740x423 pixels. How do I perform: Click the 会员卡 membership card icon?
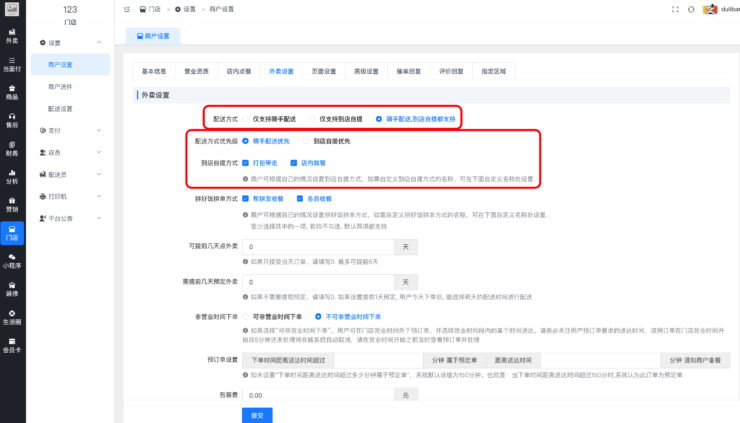pyautogui.click(x=12, y=346)
